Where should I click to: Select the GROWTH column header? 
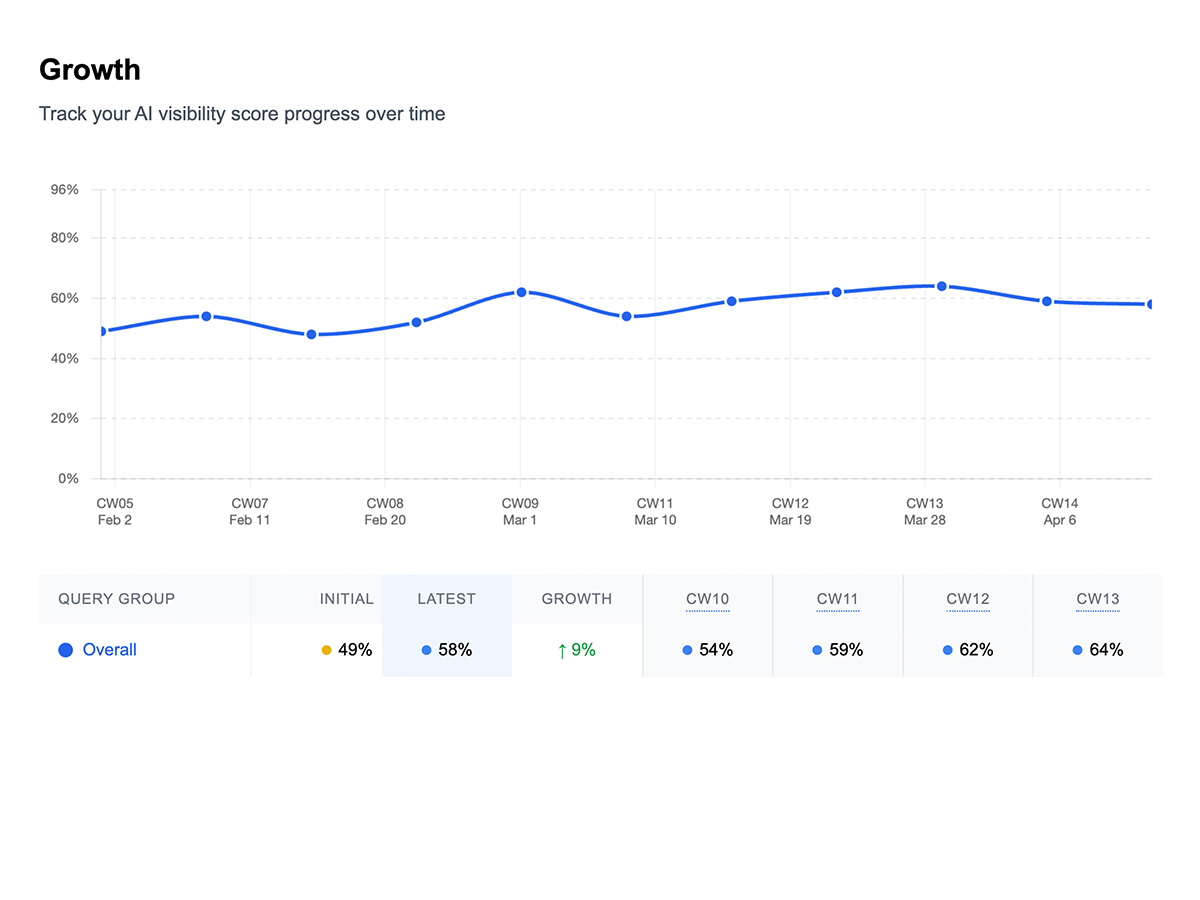coord(577,598)
